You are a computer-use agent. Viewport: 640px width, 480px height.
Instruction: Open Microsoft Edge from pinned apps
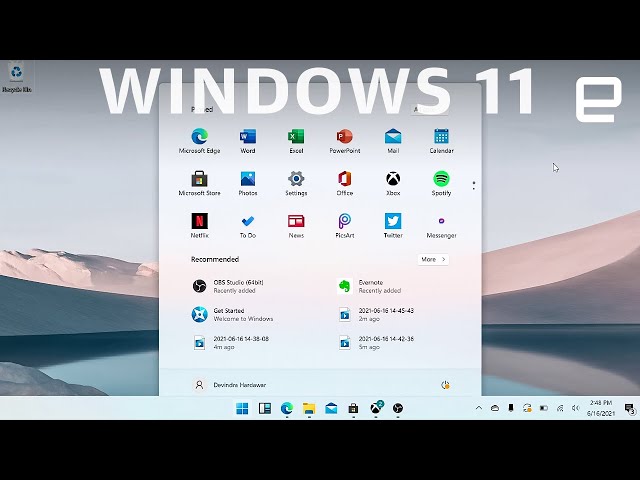[199, 141]
